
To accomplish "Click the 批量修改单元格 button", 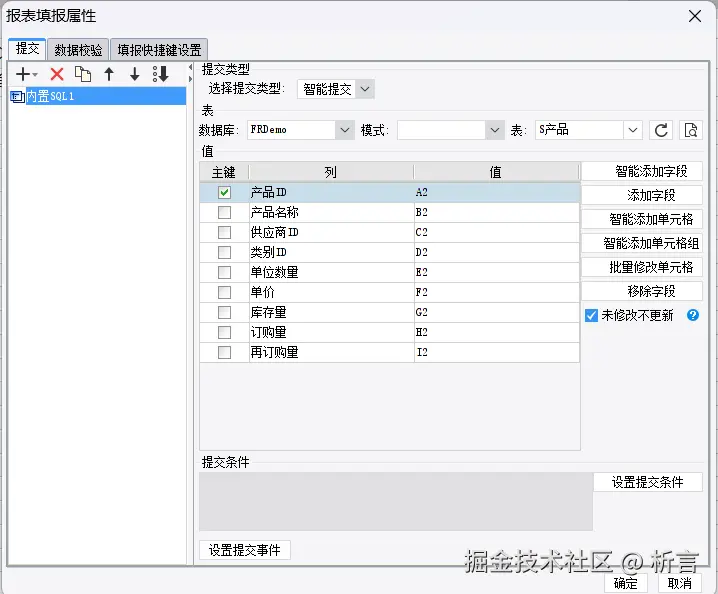I will 642,267.
